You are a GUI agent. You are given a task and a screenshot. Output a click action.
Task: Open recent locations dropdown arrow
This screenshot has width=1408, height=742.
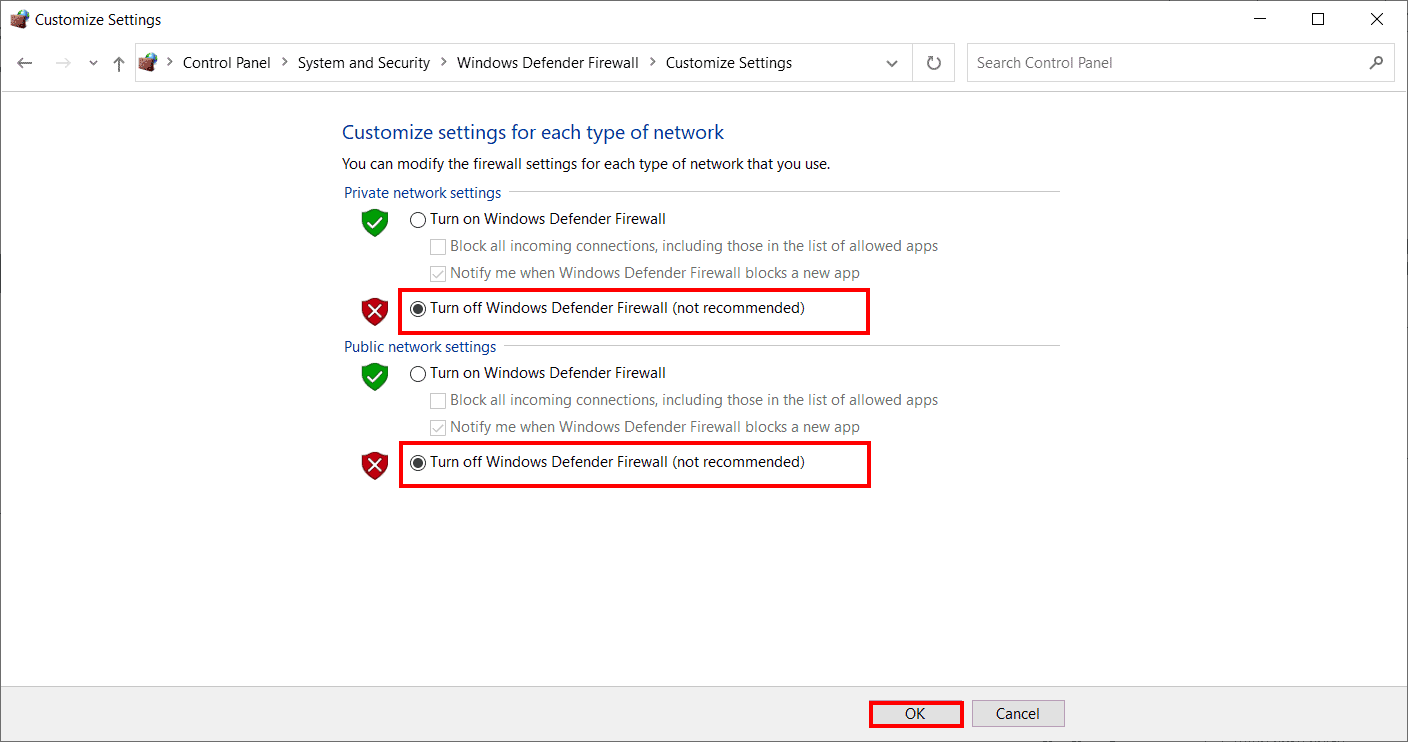93,63
